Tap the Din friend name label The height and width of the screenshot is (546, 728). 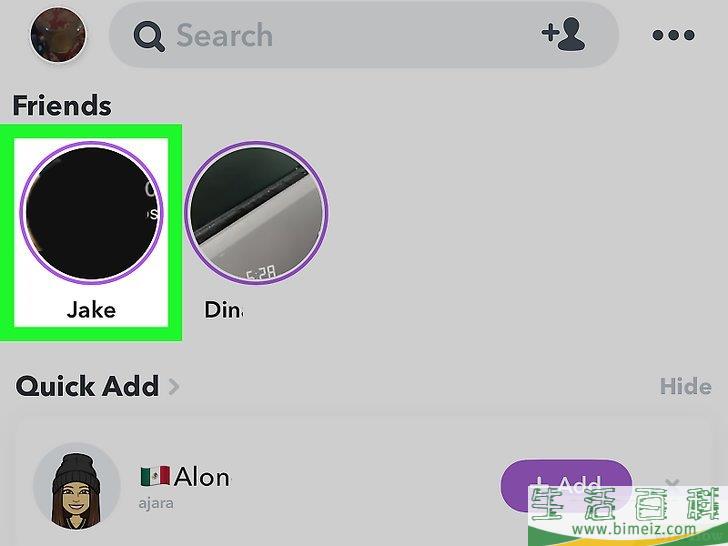click(x=224, y=310)
